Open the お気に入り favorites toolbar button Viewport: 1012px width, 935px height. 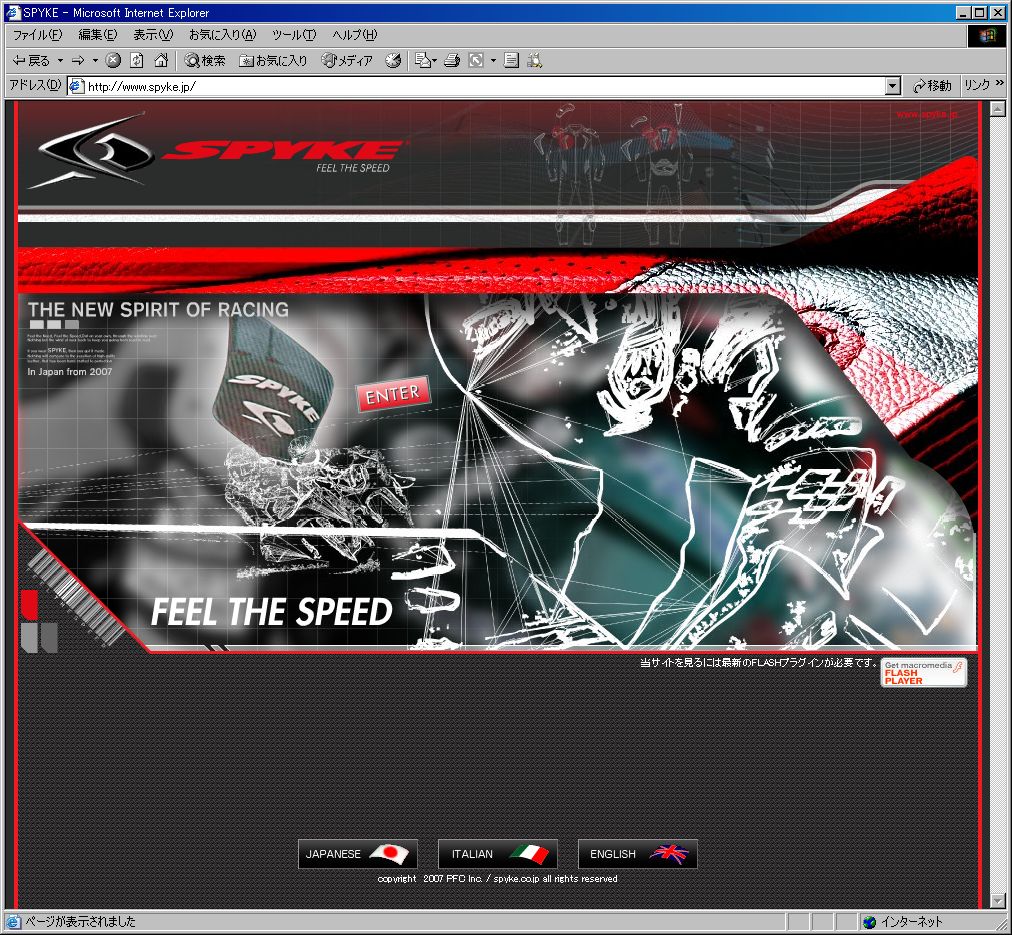(x=273, y=61)
